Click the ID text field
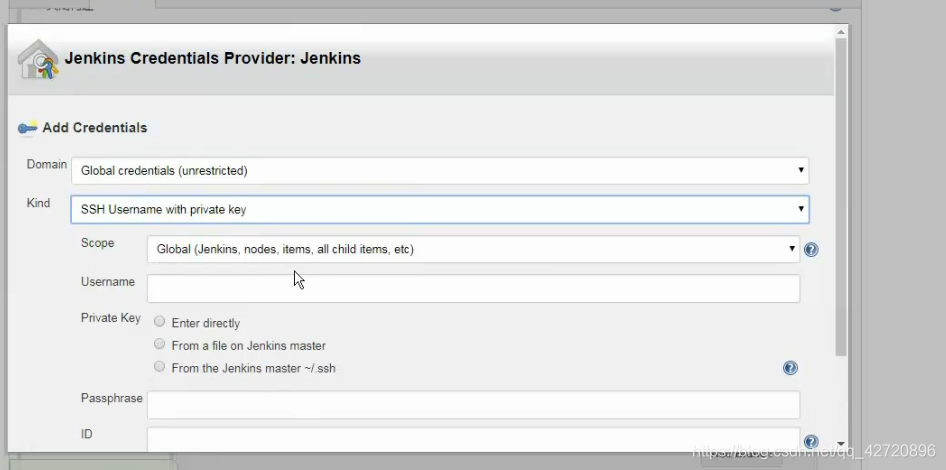 tap(474, 439)
